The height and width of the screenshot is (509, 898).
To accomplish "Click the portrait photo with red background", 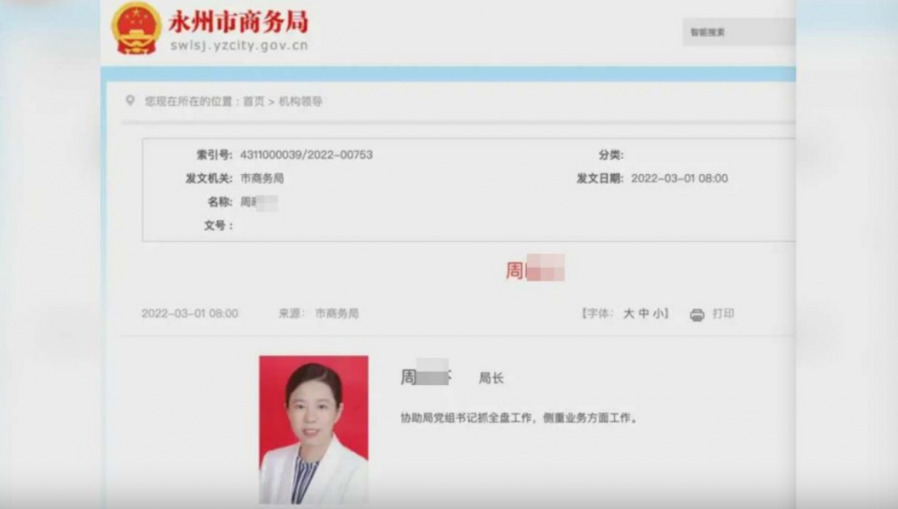I will 314,430.
